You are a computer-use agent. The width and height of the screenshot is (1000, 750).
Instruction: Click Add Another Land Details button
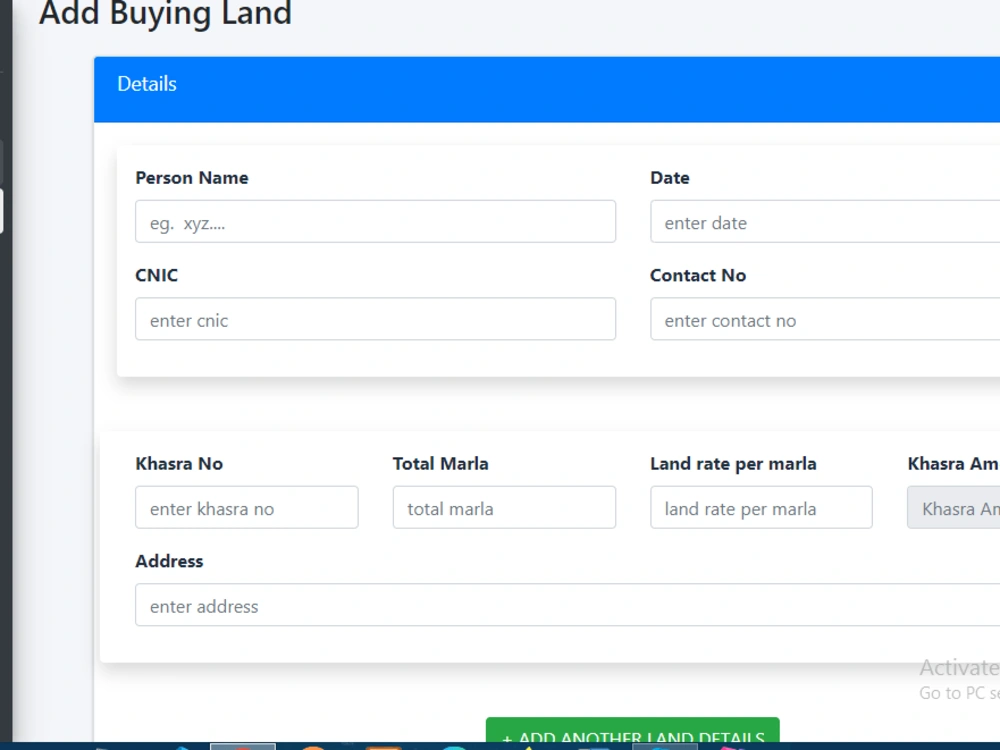pyautogui.click(x=633, y=730)
